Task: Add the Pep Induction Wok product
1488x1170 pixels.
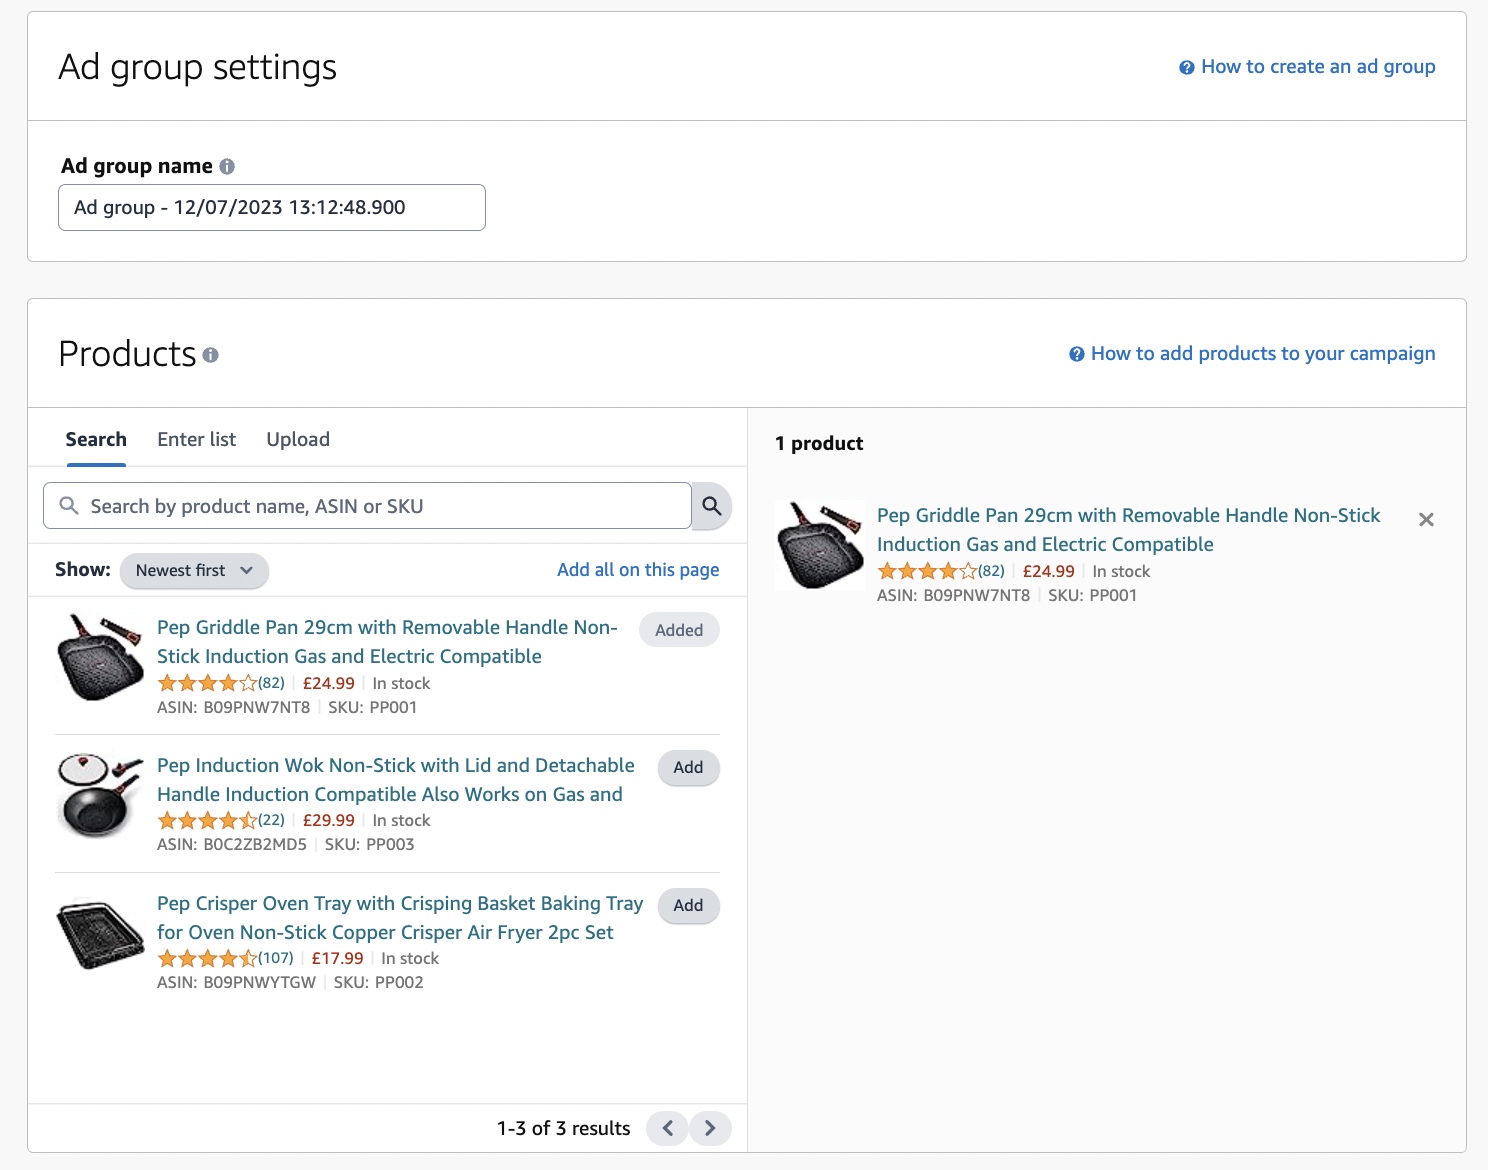Action: coord(688,767)
